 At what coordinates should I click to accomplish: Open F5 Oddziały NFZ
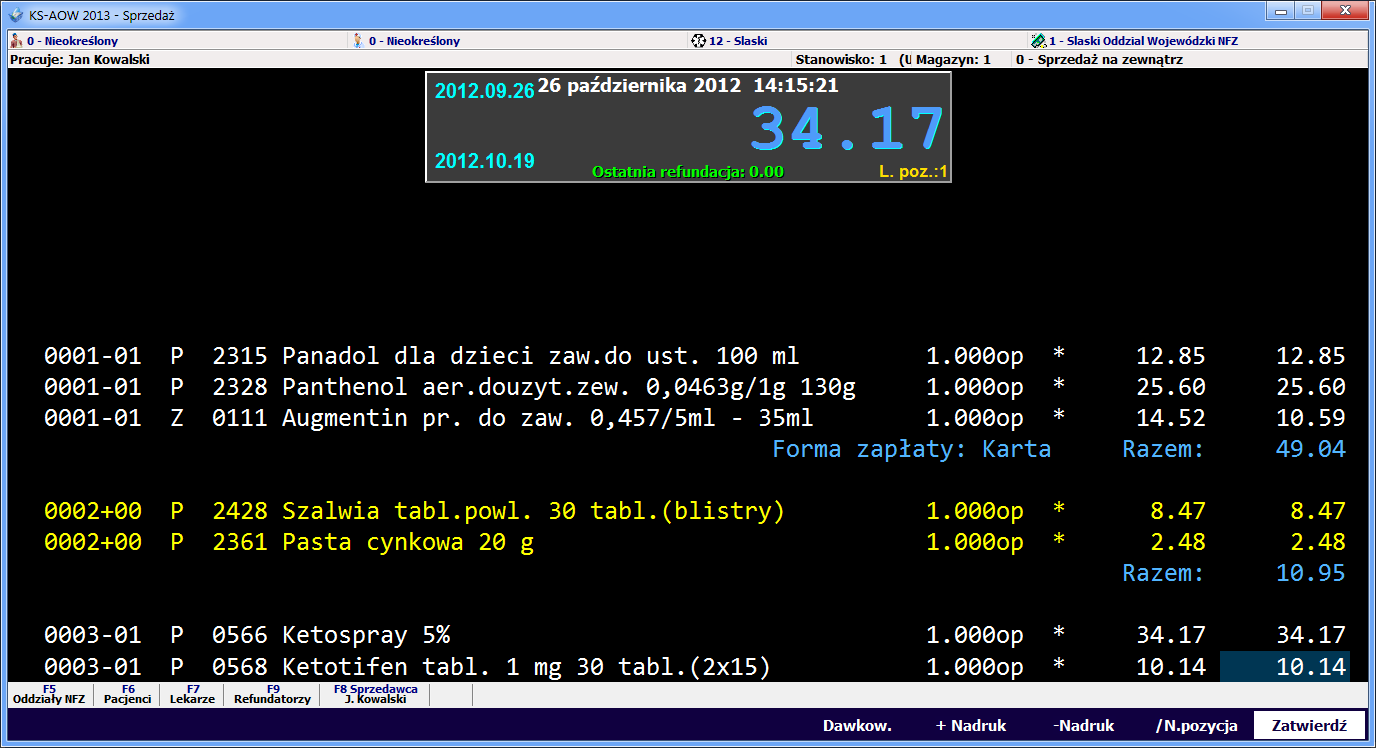point(49,695)
